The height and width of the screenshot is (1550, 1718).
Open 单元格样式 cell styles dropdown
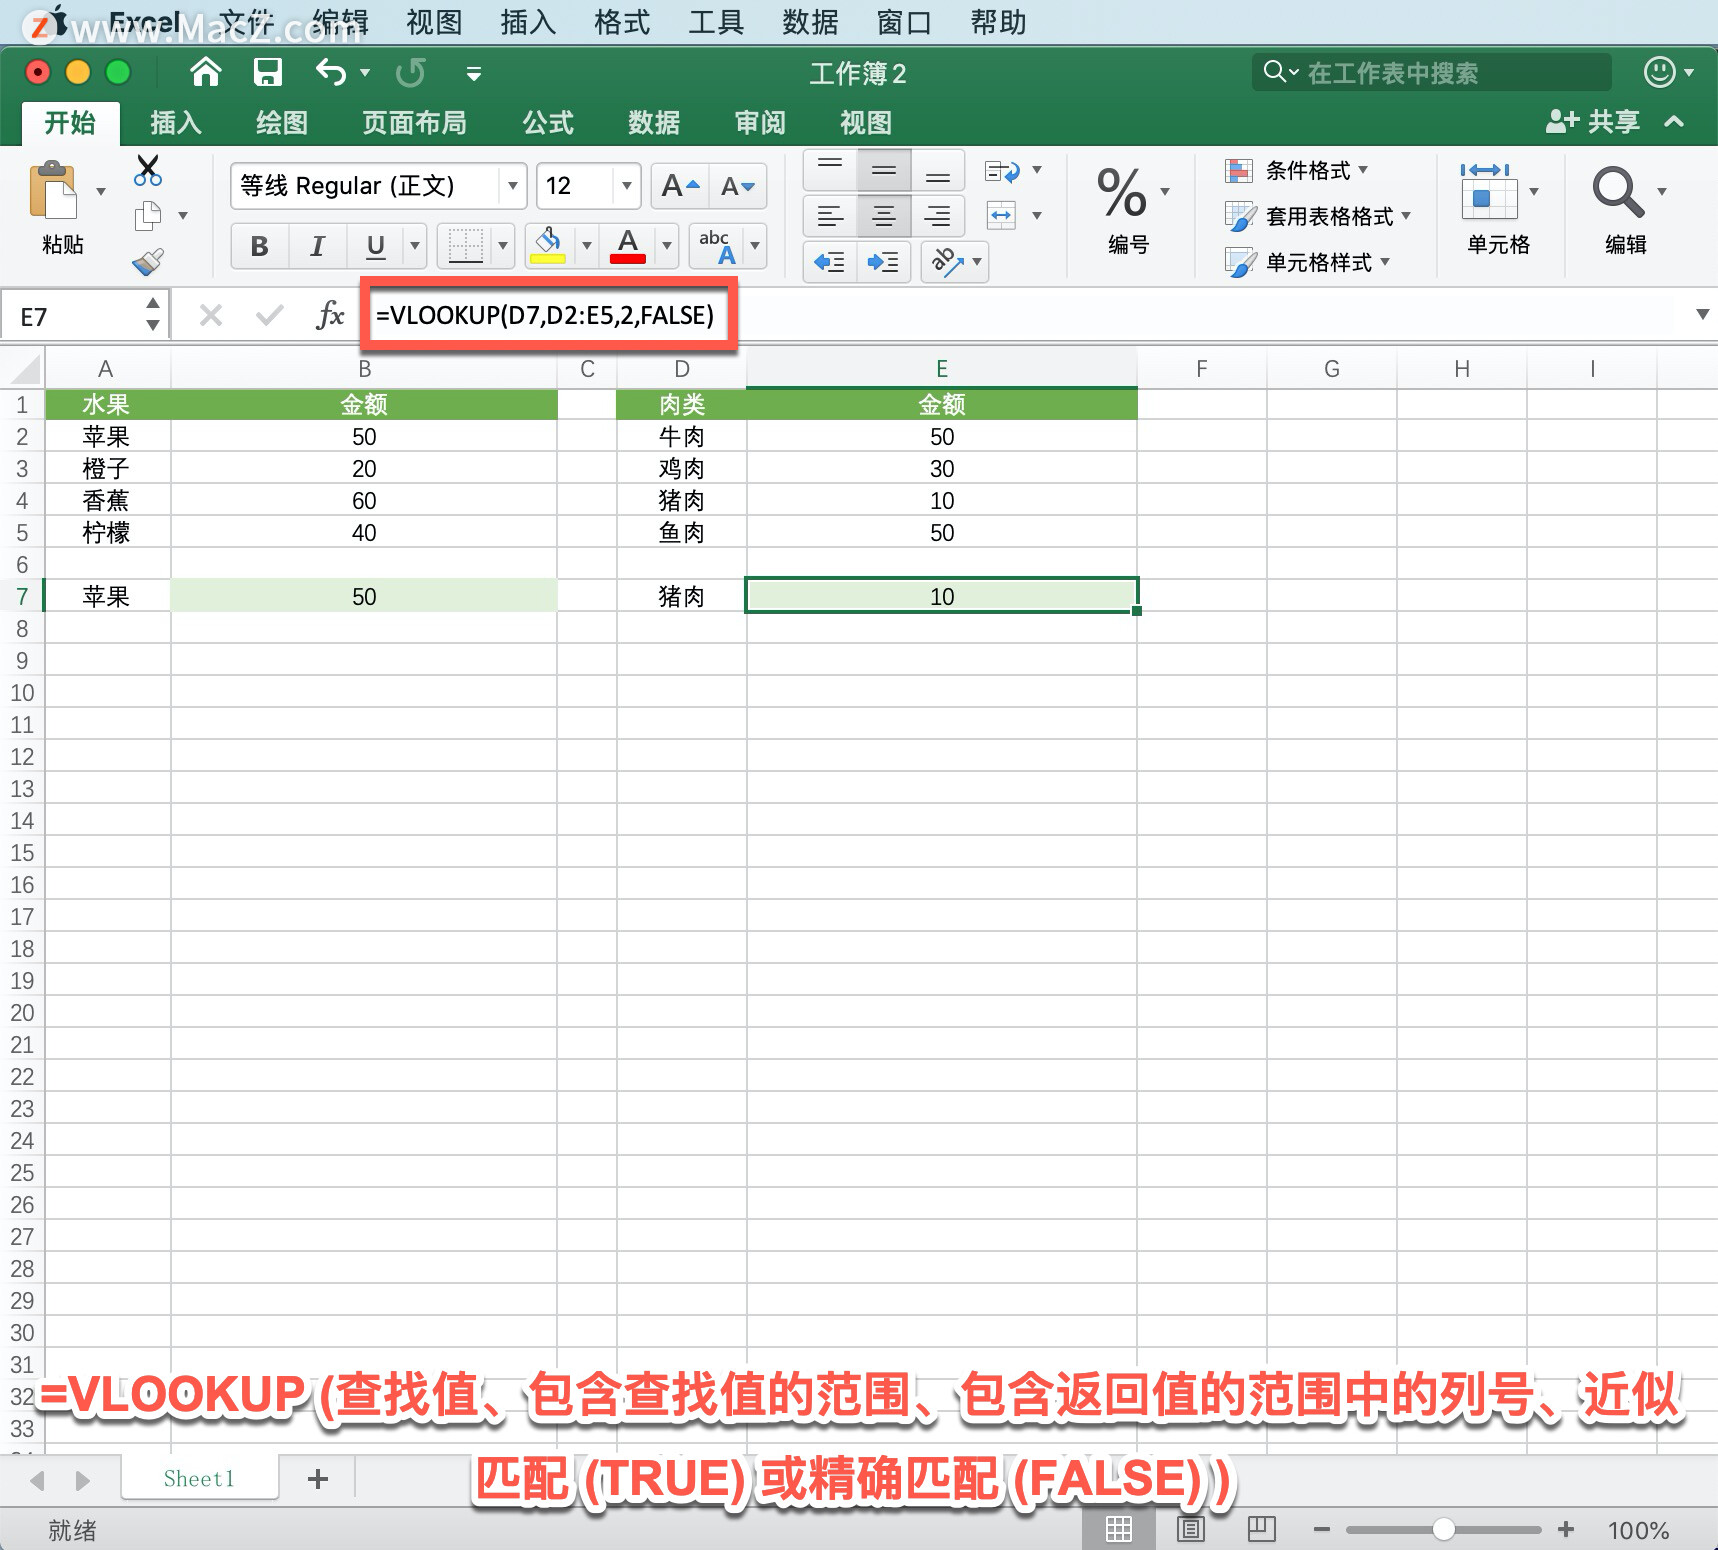coord(1308,262)
